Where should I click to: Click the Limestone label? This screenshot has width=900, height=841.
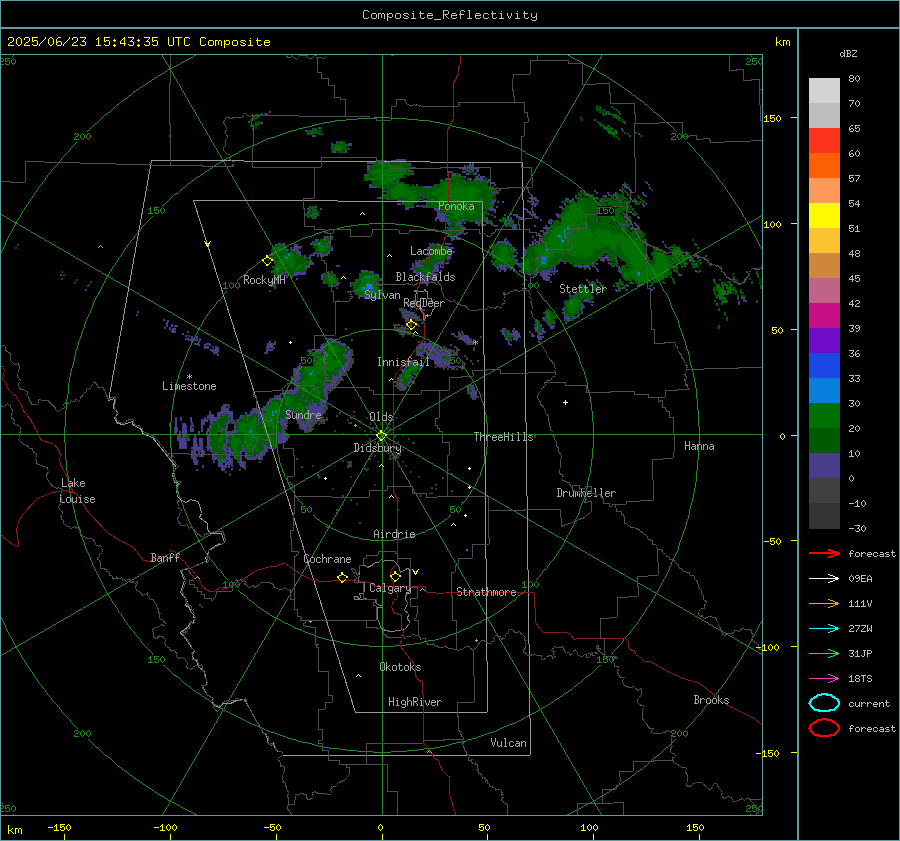[x=189, y=386]
